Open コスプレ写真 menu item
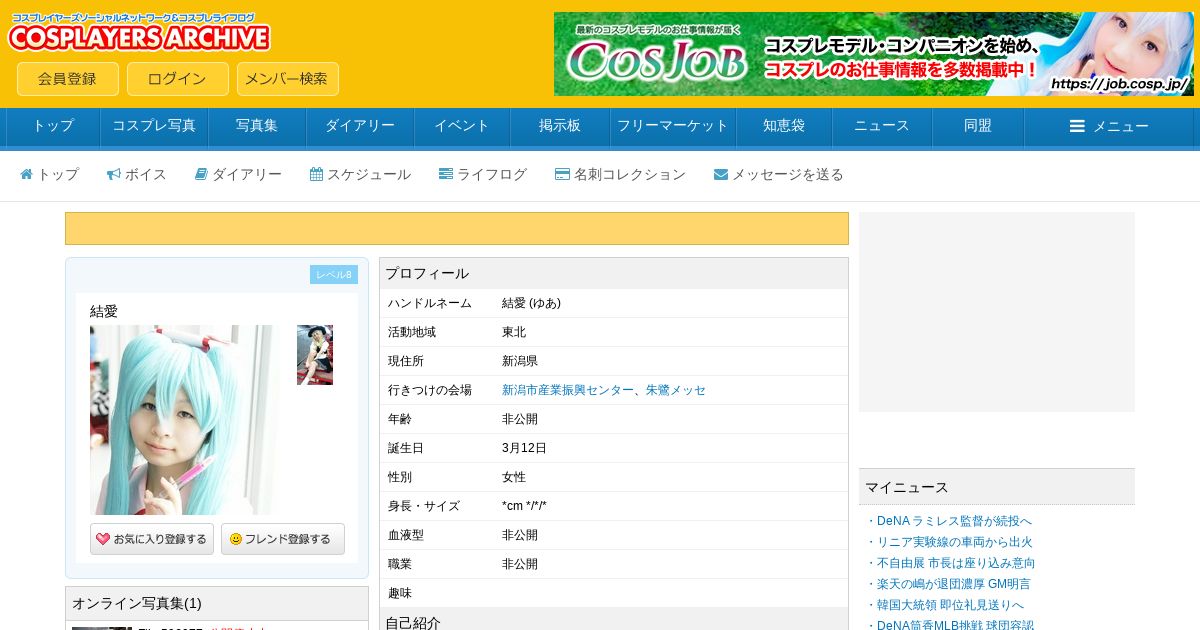The width and height of the screenshot is (1200, 630). click(x=154, y=126)
